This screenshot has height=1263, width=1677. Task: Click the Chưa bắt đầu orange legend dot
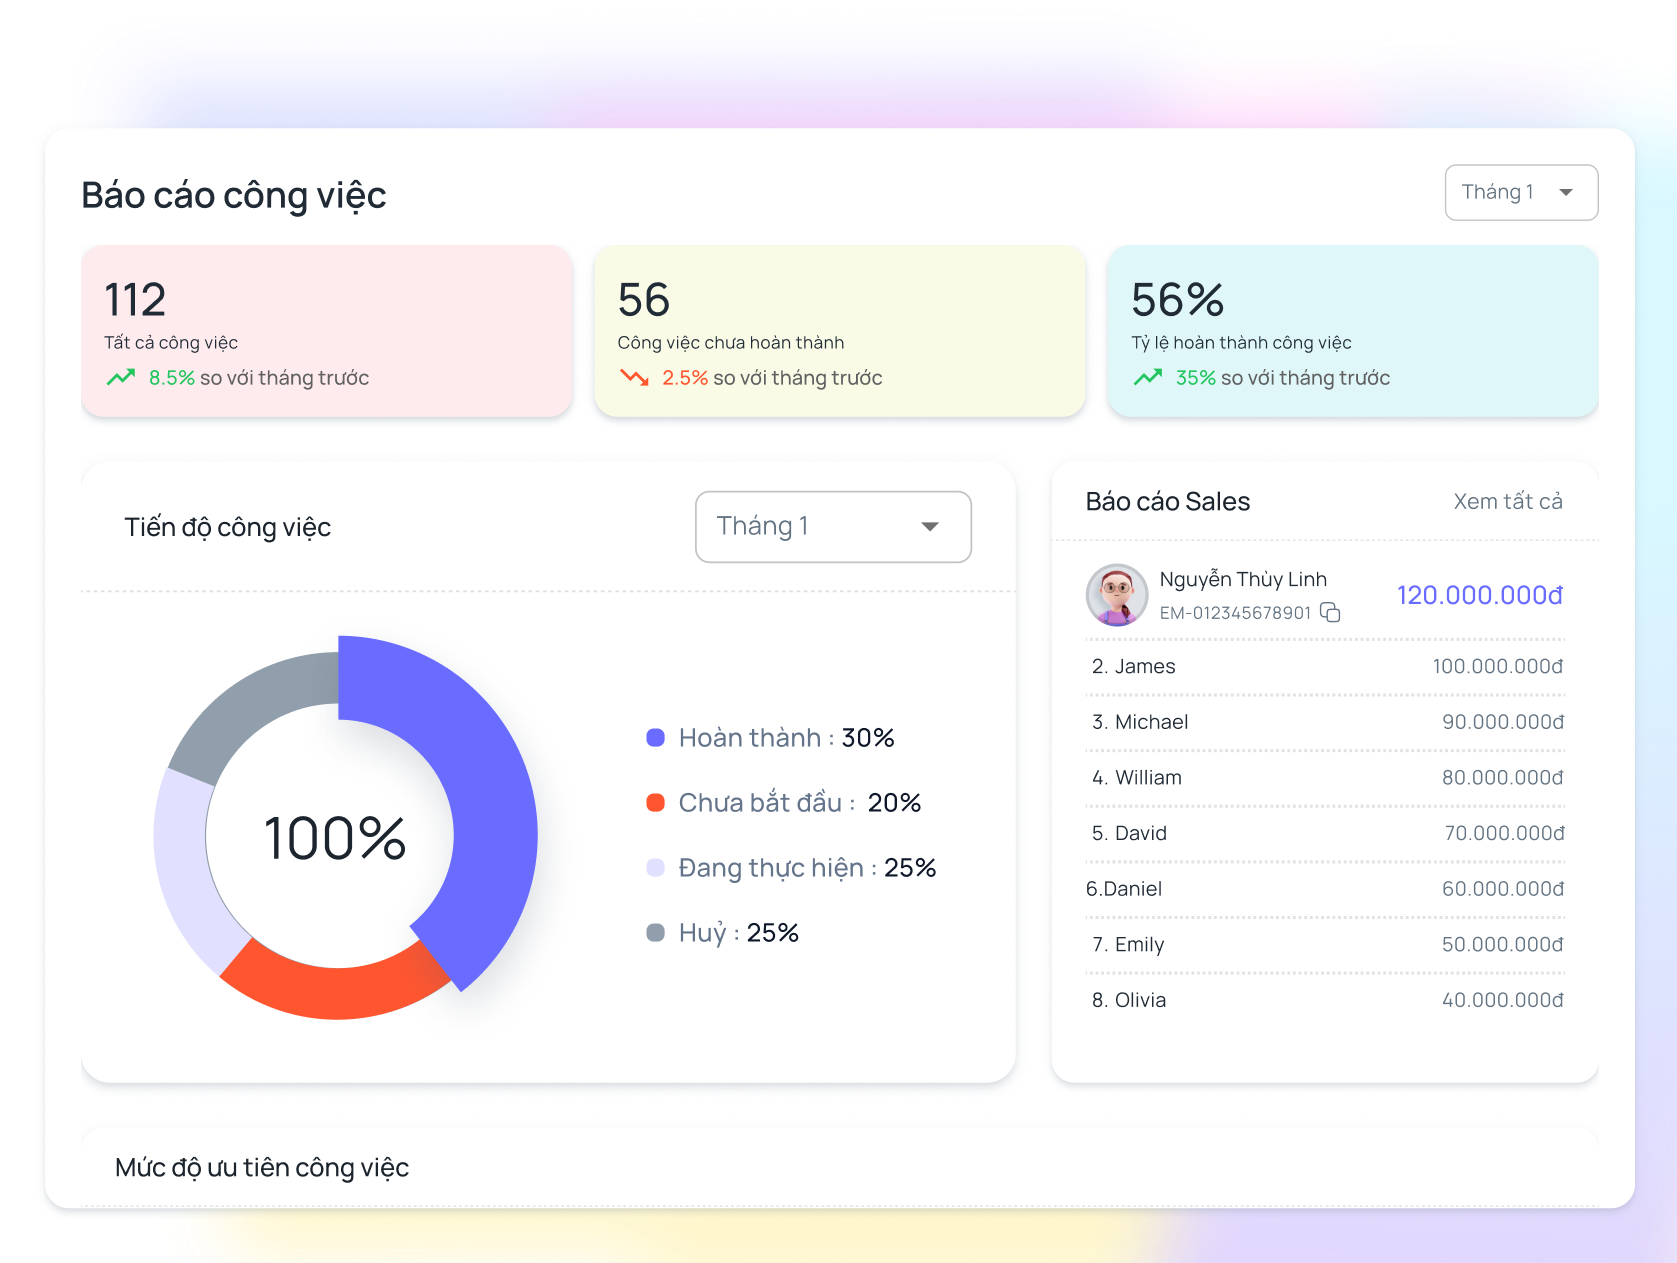pos(655,803)
